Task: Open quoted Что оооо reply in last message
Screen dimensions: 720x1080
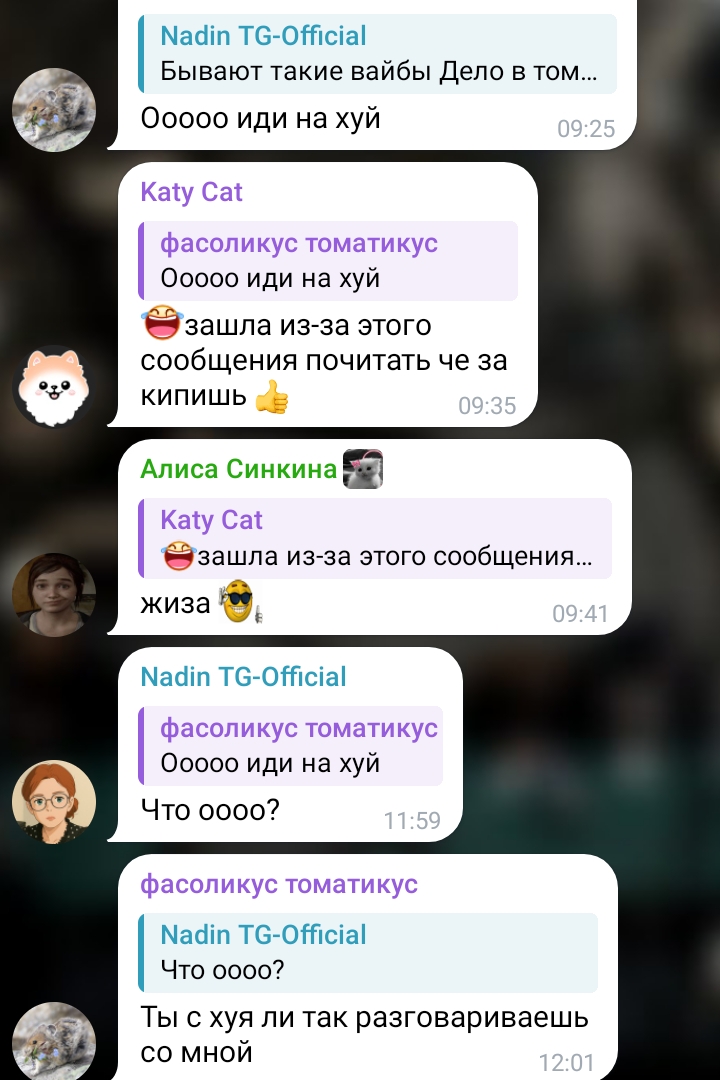Action: coord(368,953)
